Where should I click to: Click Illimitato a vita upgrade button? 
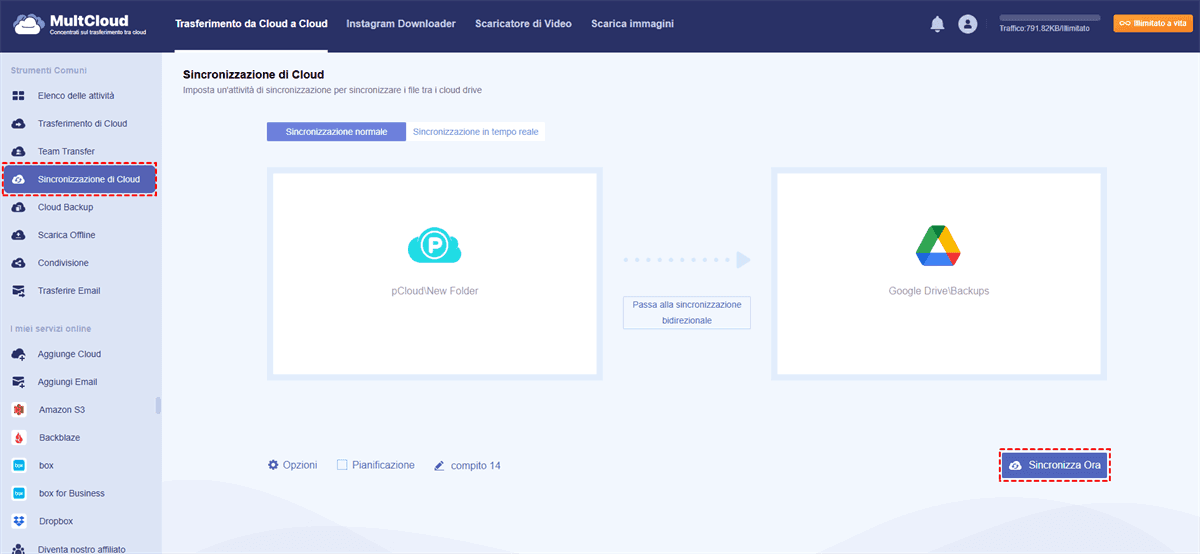coord(1153,23)
